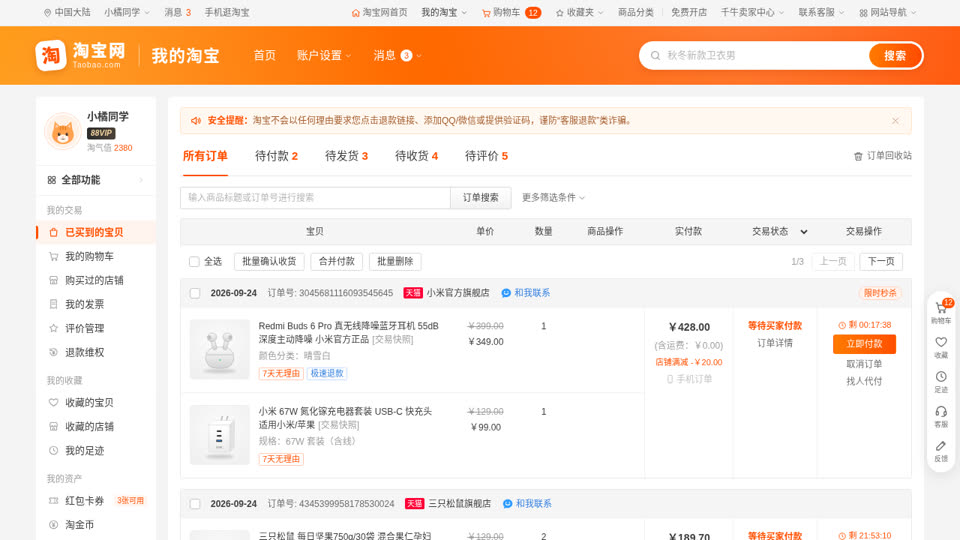This screenshot has height=540, width=960.
Task: Click the 全部功能 grid icon
Action: coord(51,180)
